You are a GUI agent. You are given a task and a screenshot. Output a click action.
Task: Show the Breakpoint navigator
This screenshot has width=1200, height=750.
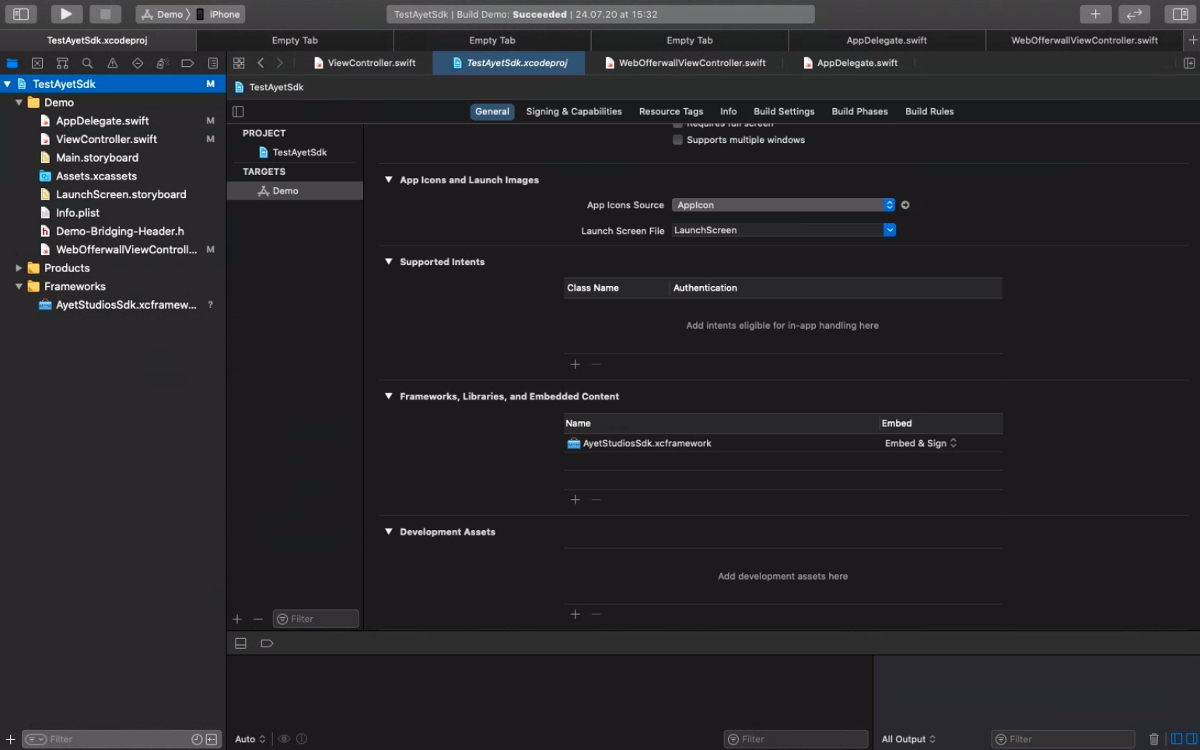click(187, 62)
